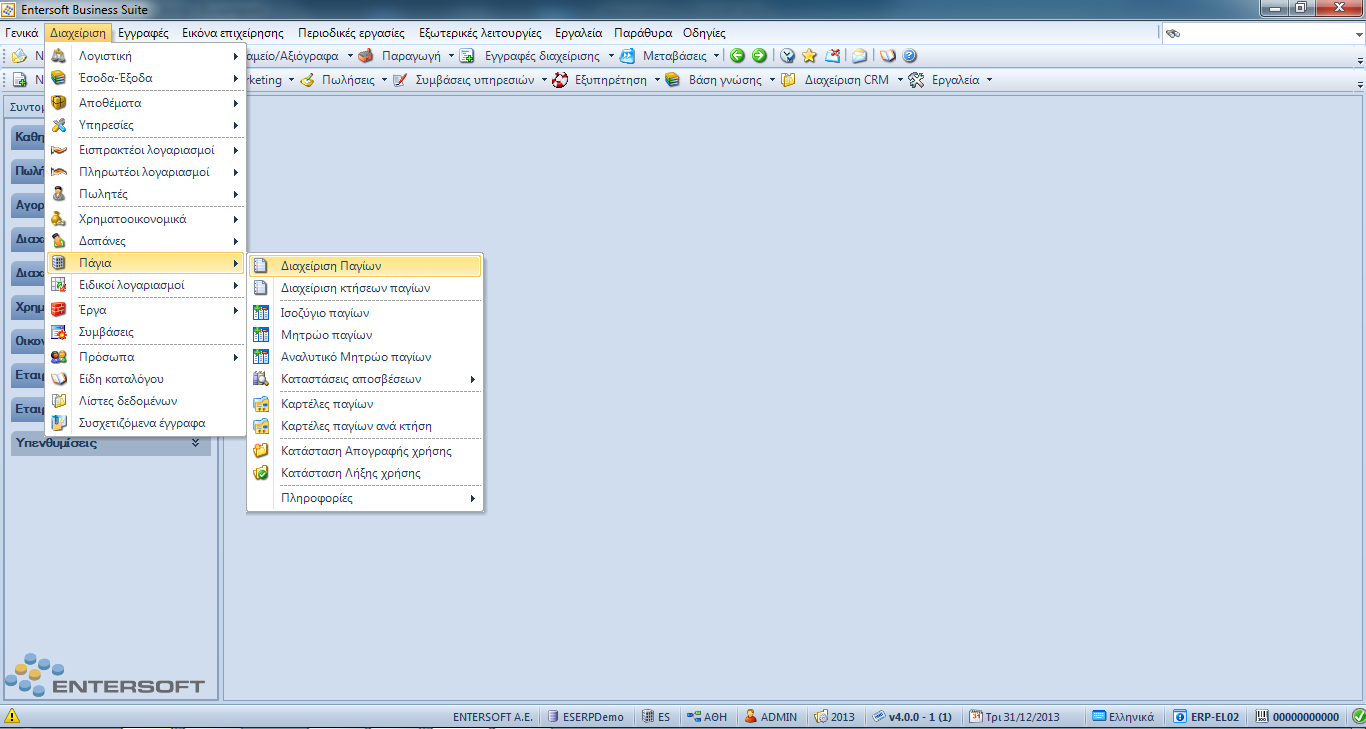Image resolution: width=1366 pixels, height=729 pixels.
Task: Open the Παράθυρα menu
Action: pyautogui.click(x=643, y=33)
